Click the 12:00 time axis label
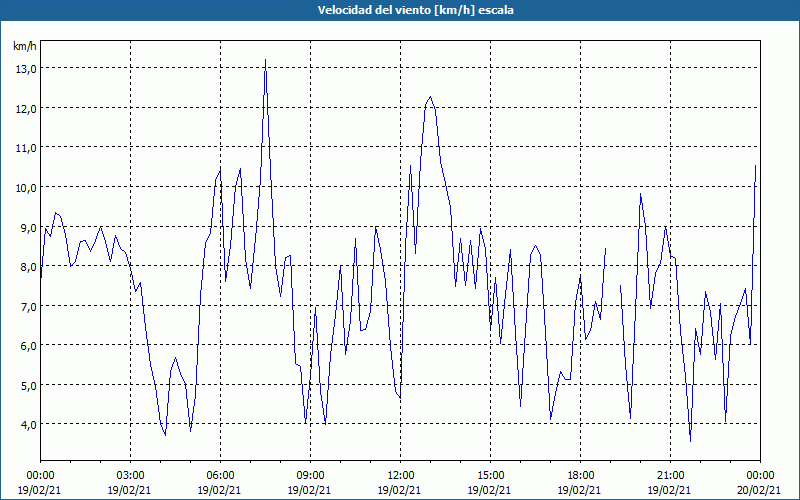The height and width of the screenshot is (500, 800). 400,476
